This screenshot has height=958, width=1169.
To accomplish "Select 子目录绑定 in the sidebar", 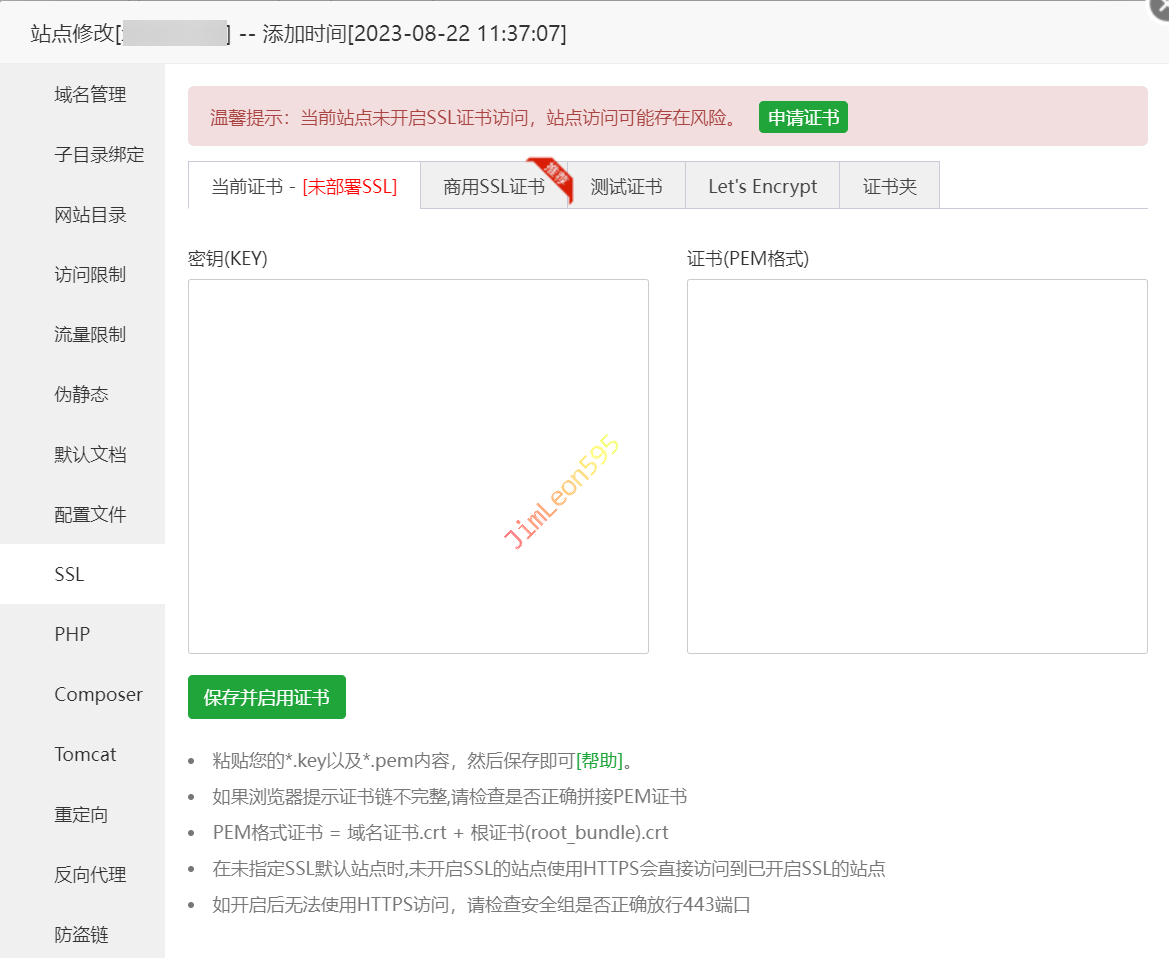I will 99,155.
